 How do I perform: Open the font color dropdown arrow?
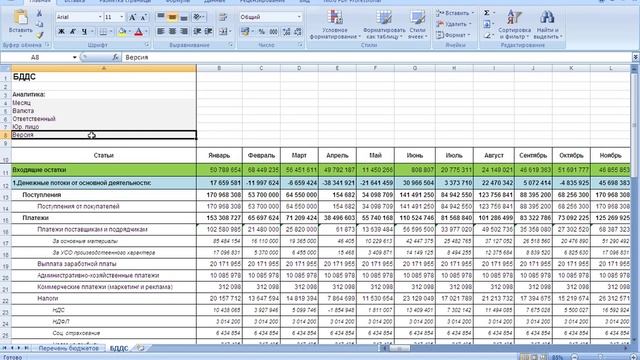pyautogui.click(x=146, y=31)
